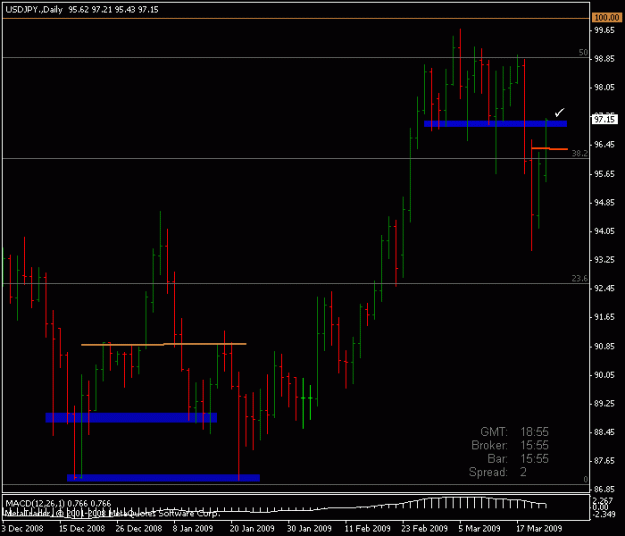Click the 95.65 price axis label

click(x=604, y=174)
